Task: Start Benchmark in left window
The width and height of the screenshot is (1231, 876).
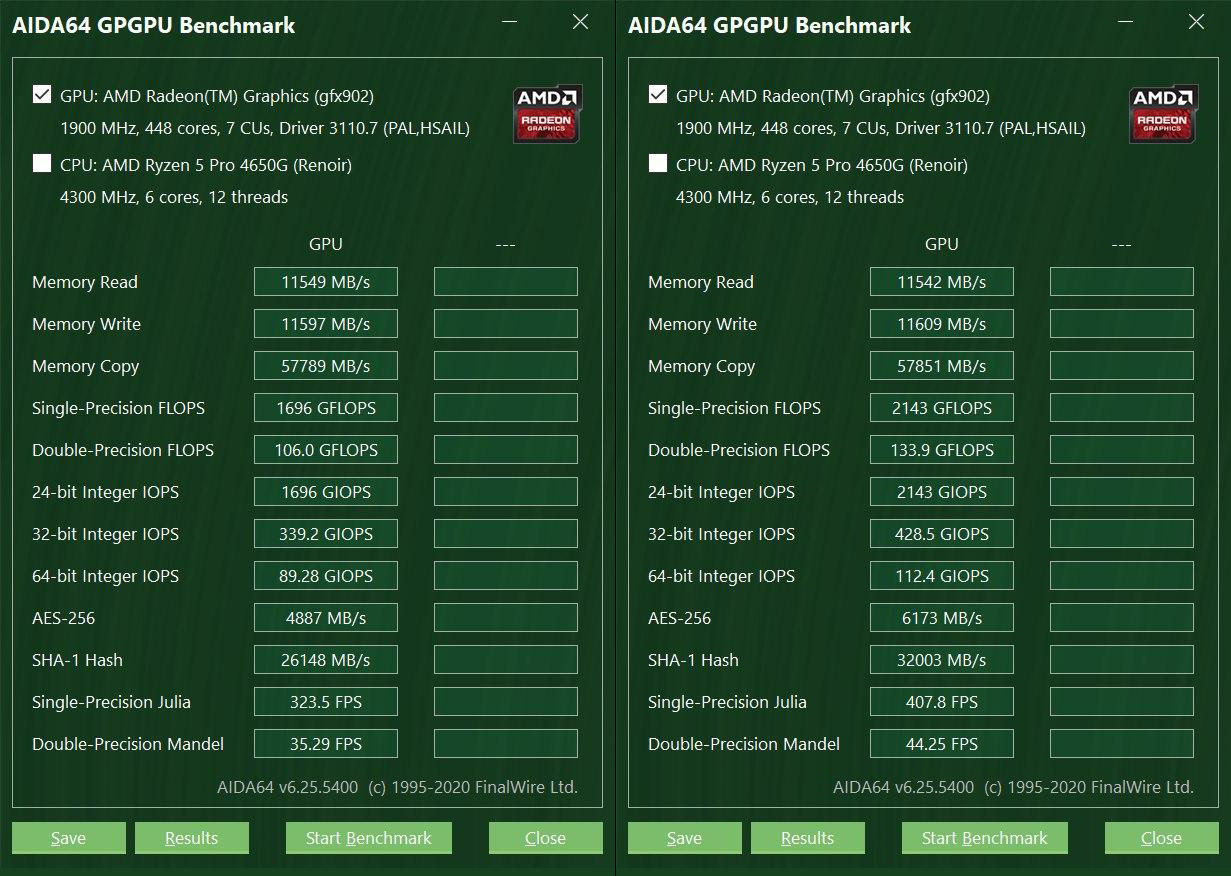Action: [369, 838]
